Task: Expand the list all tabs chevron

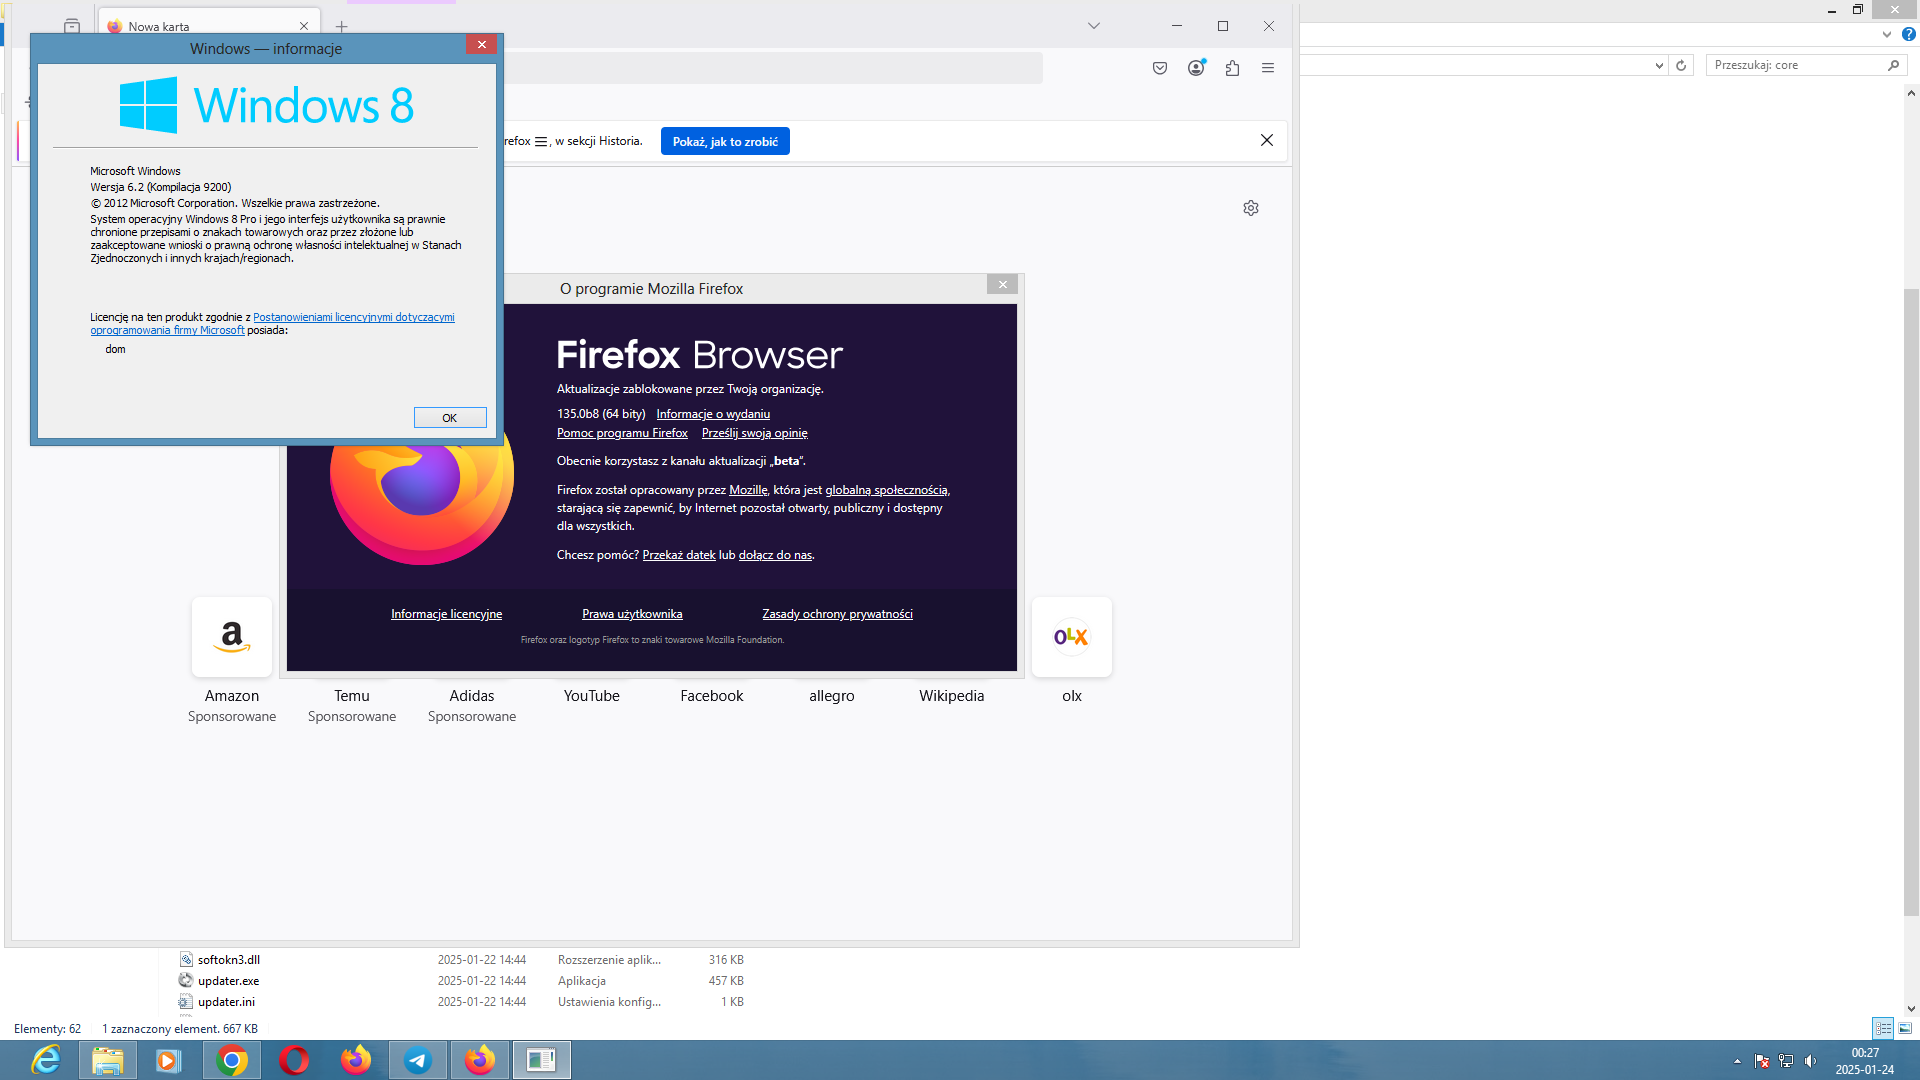Action: coord(1094,26)
